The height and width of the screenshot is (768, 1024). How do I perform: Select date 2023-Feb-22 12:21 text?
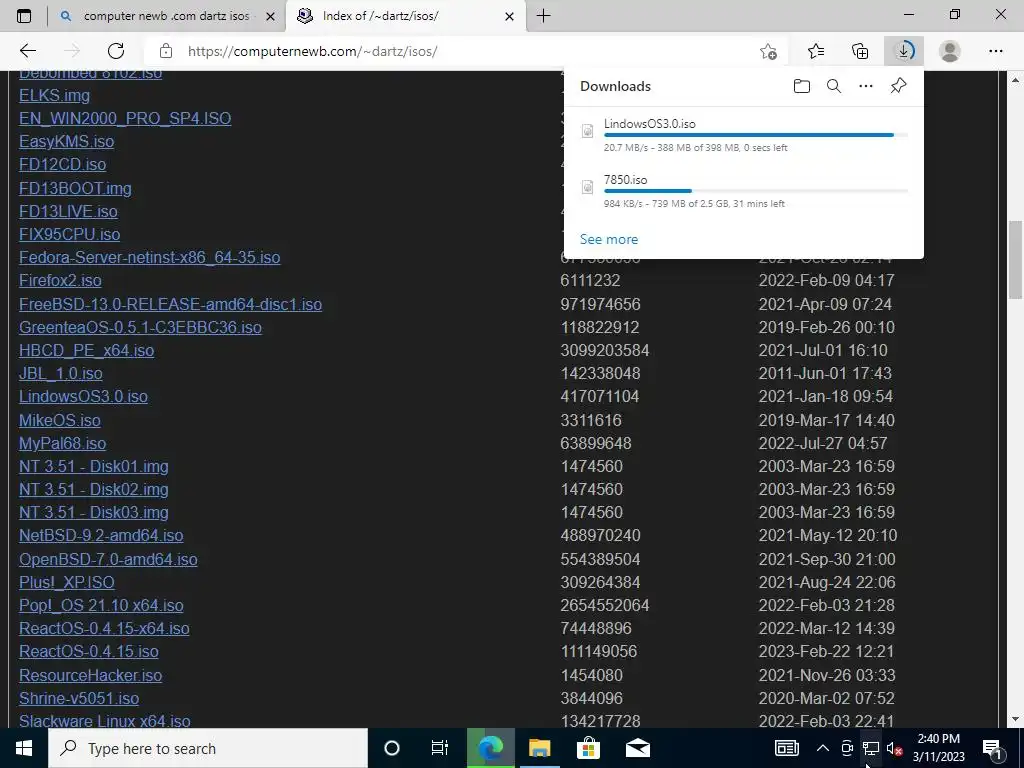(827, 652)
